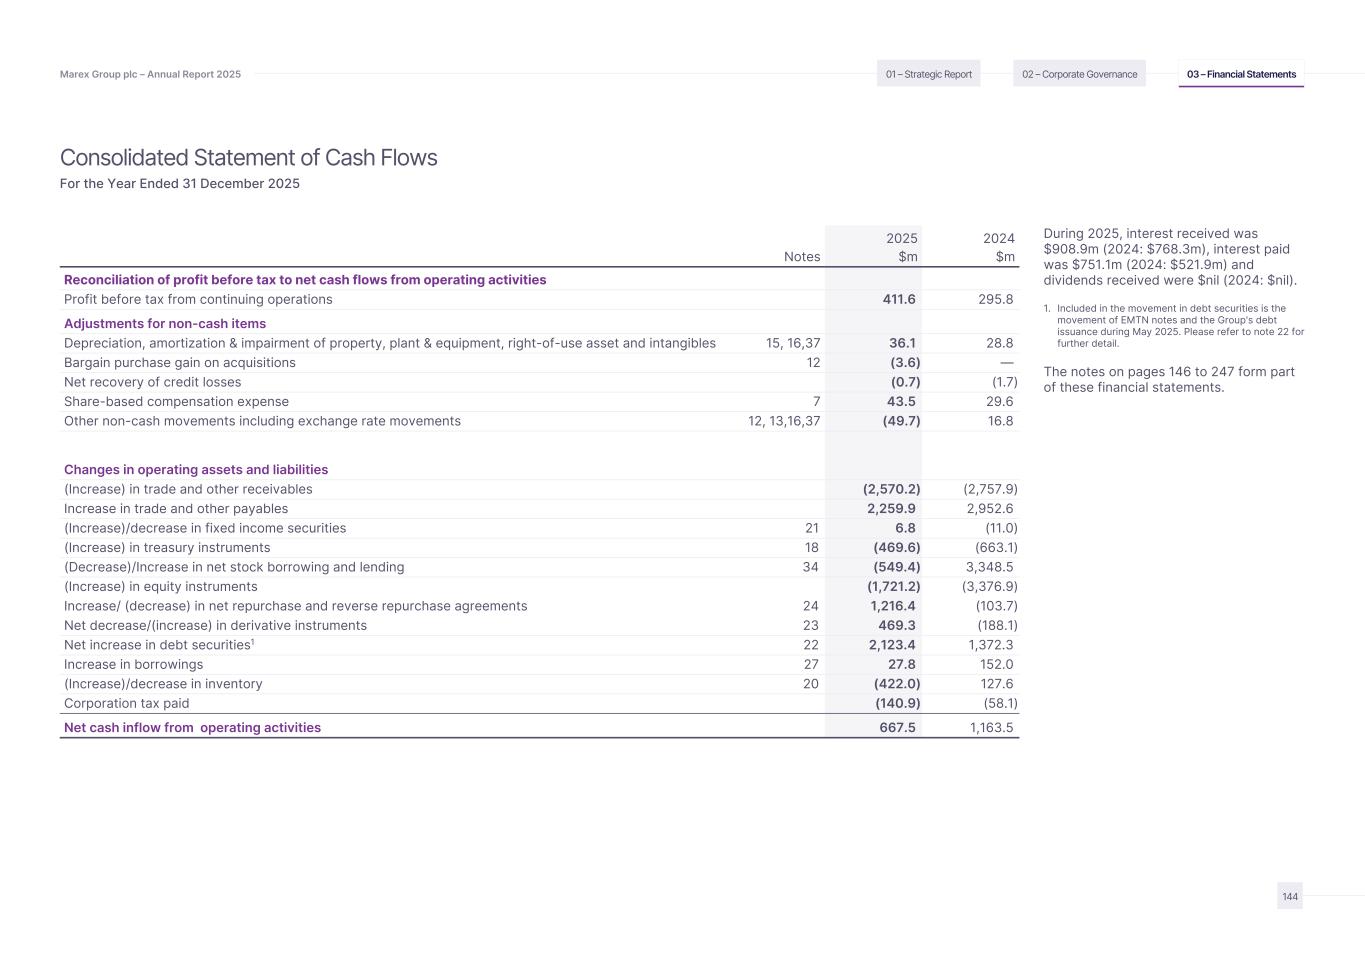Select the Share-based compensation expense row label
The width and height of the screenshot is (1365, 966).
coord(176,402)
